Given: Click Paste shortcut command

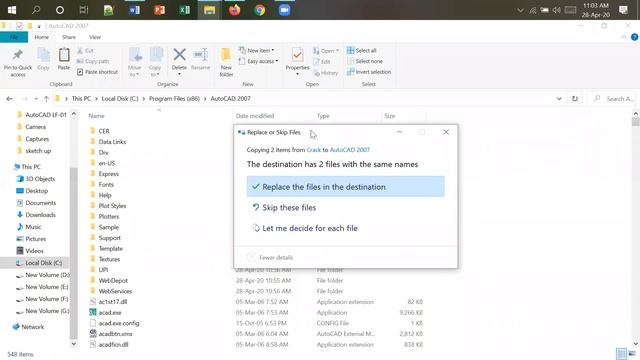Looking at the screenshot, I should (x=97, y=72).
